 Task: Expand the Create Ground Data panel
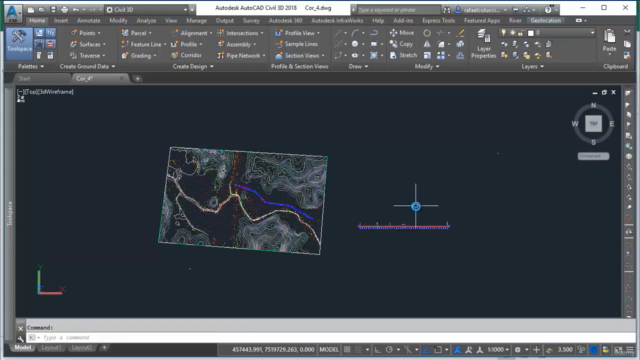click(87, 66)
